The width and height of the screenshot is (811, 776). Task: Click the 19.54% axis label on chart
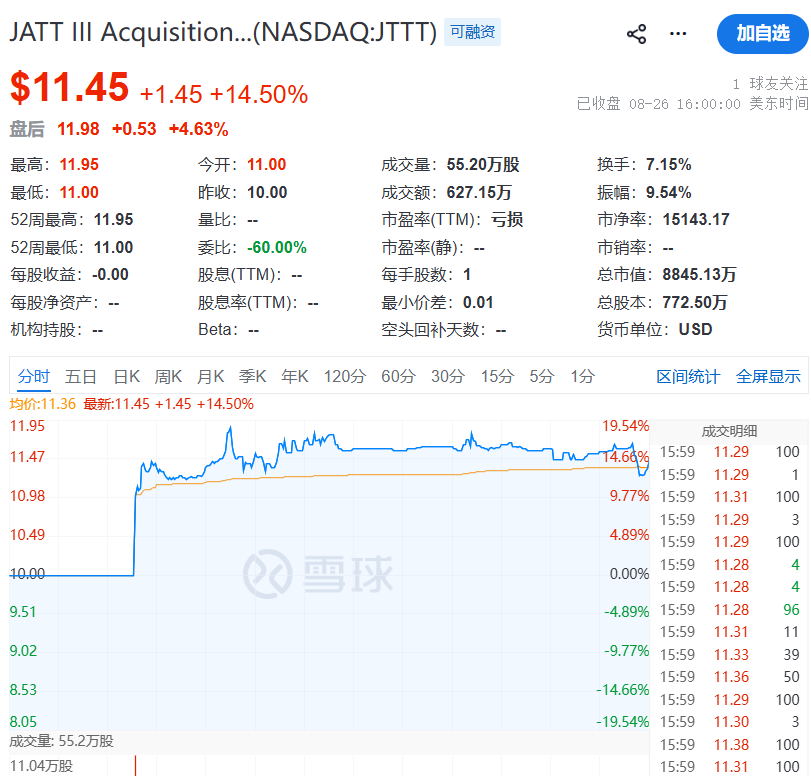coord(625,426)
